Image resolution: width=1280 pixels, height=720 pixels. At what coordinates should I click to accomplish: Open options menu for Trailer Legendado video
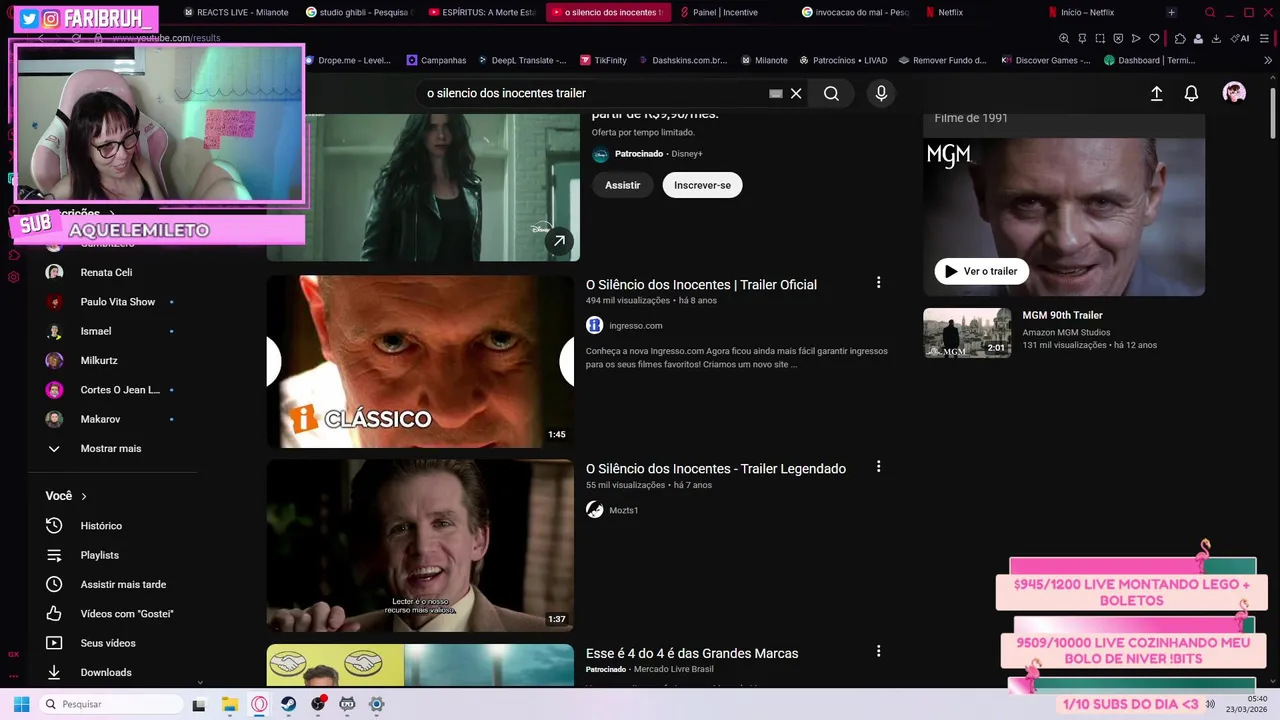tap(879, 467)
